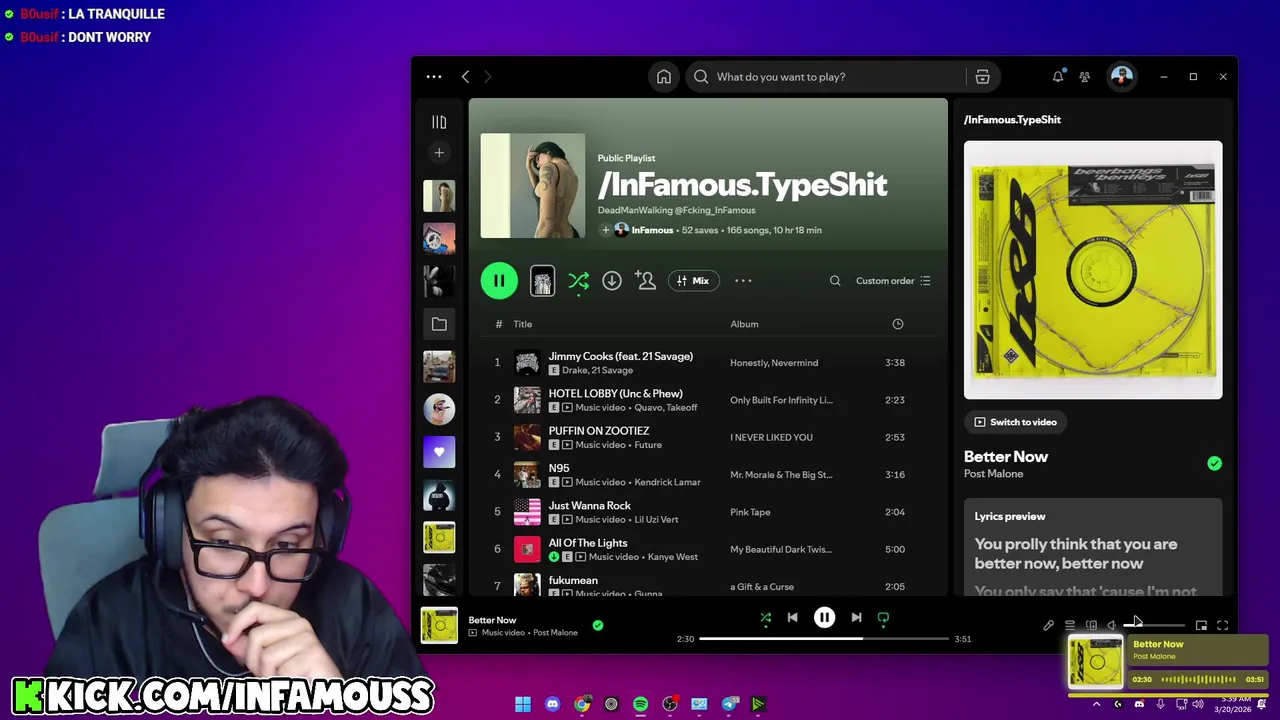1280x720 pixels.
Task: Open Telegram from the taskbar
Action: (730, 705)
